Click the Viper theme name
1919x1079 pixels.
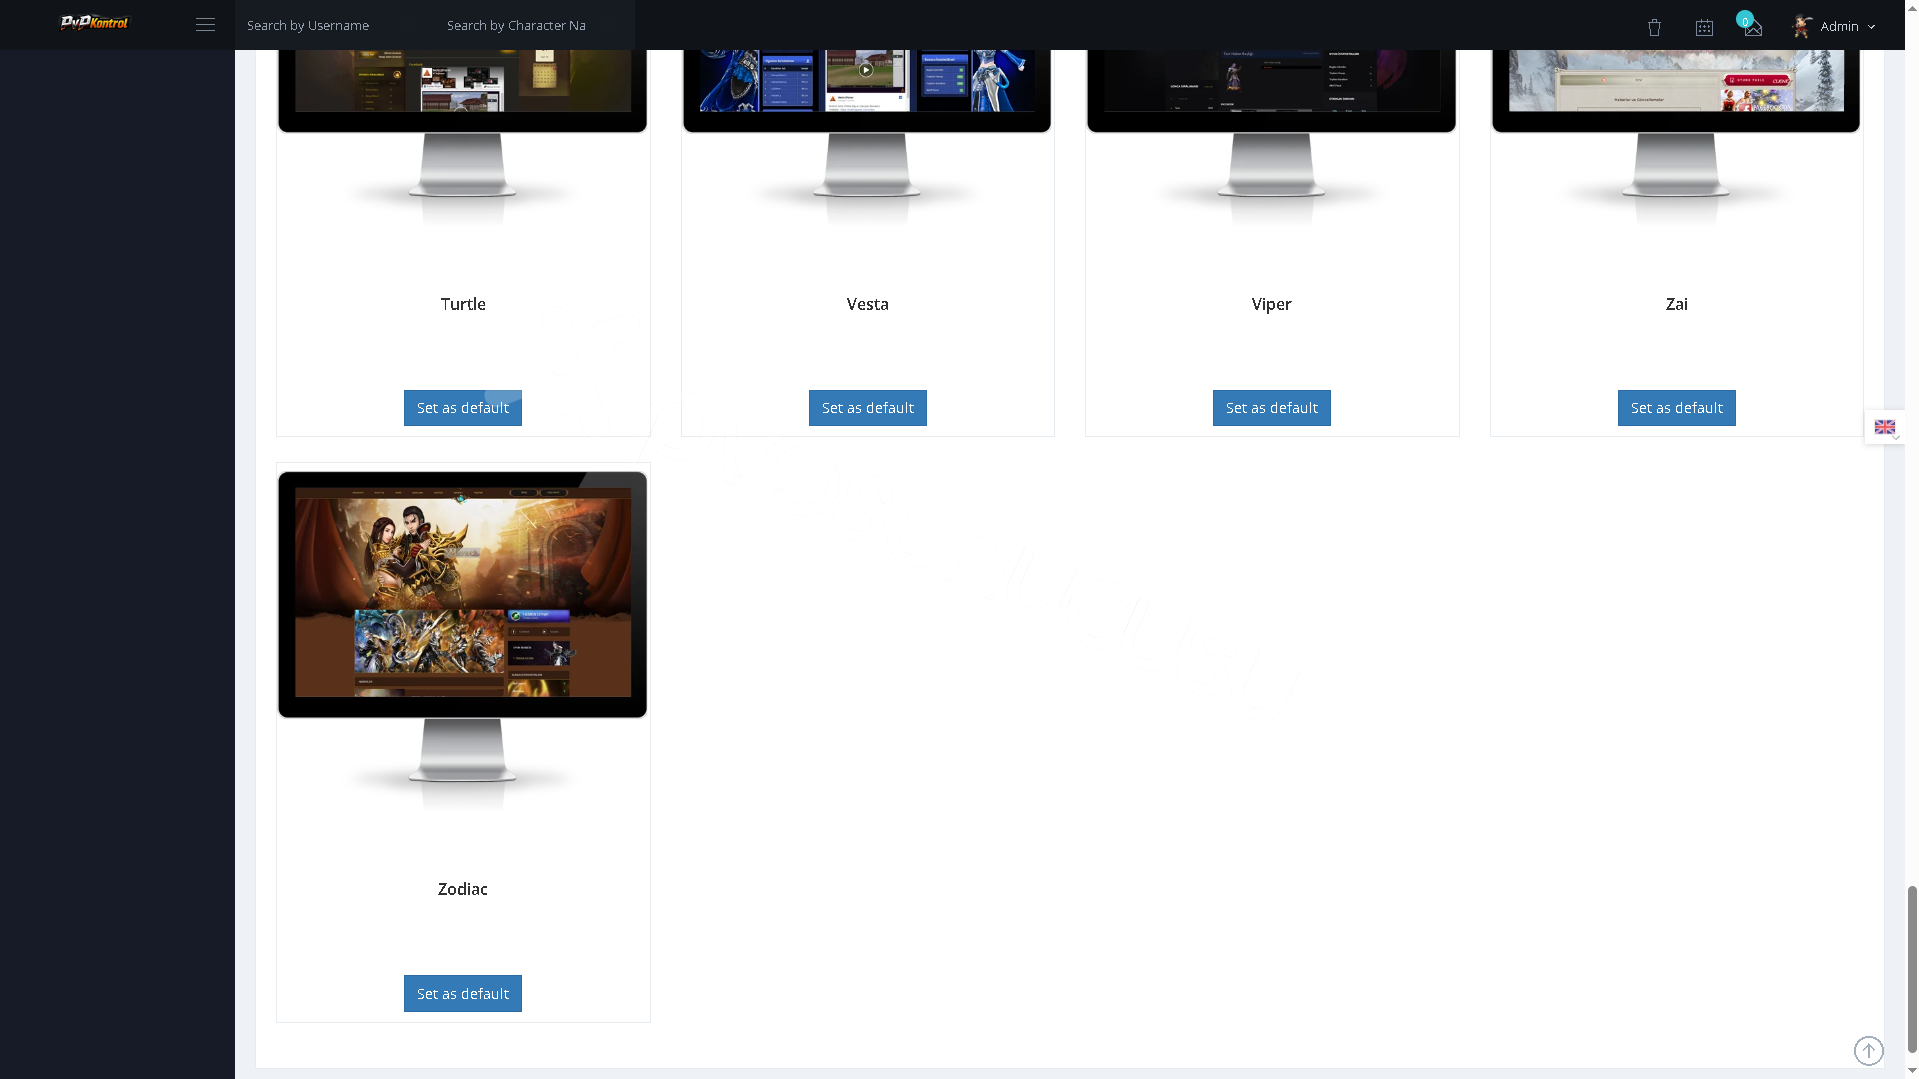pos(1271,304)
